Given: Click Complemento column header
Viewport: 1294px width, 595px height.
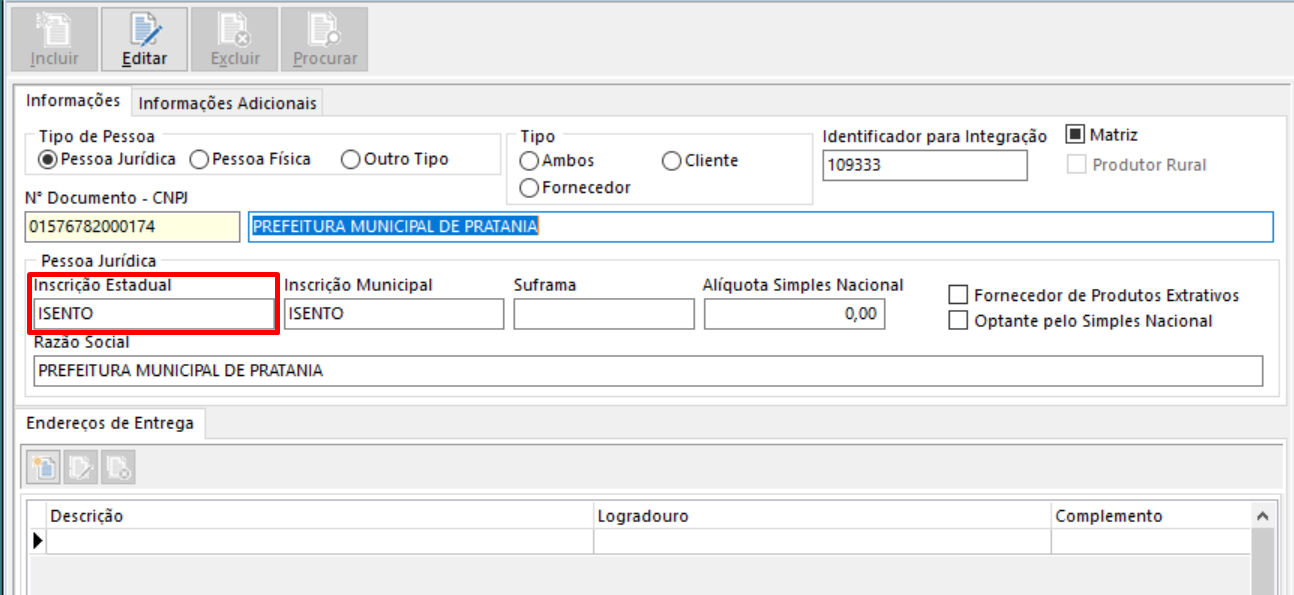Looking at the screenshot, I should pos(1150,516).
